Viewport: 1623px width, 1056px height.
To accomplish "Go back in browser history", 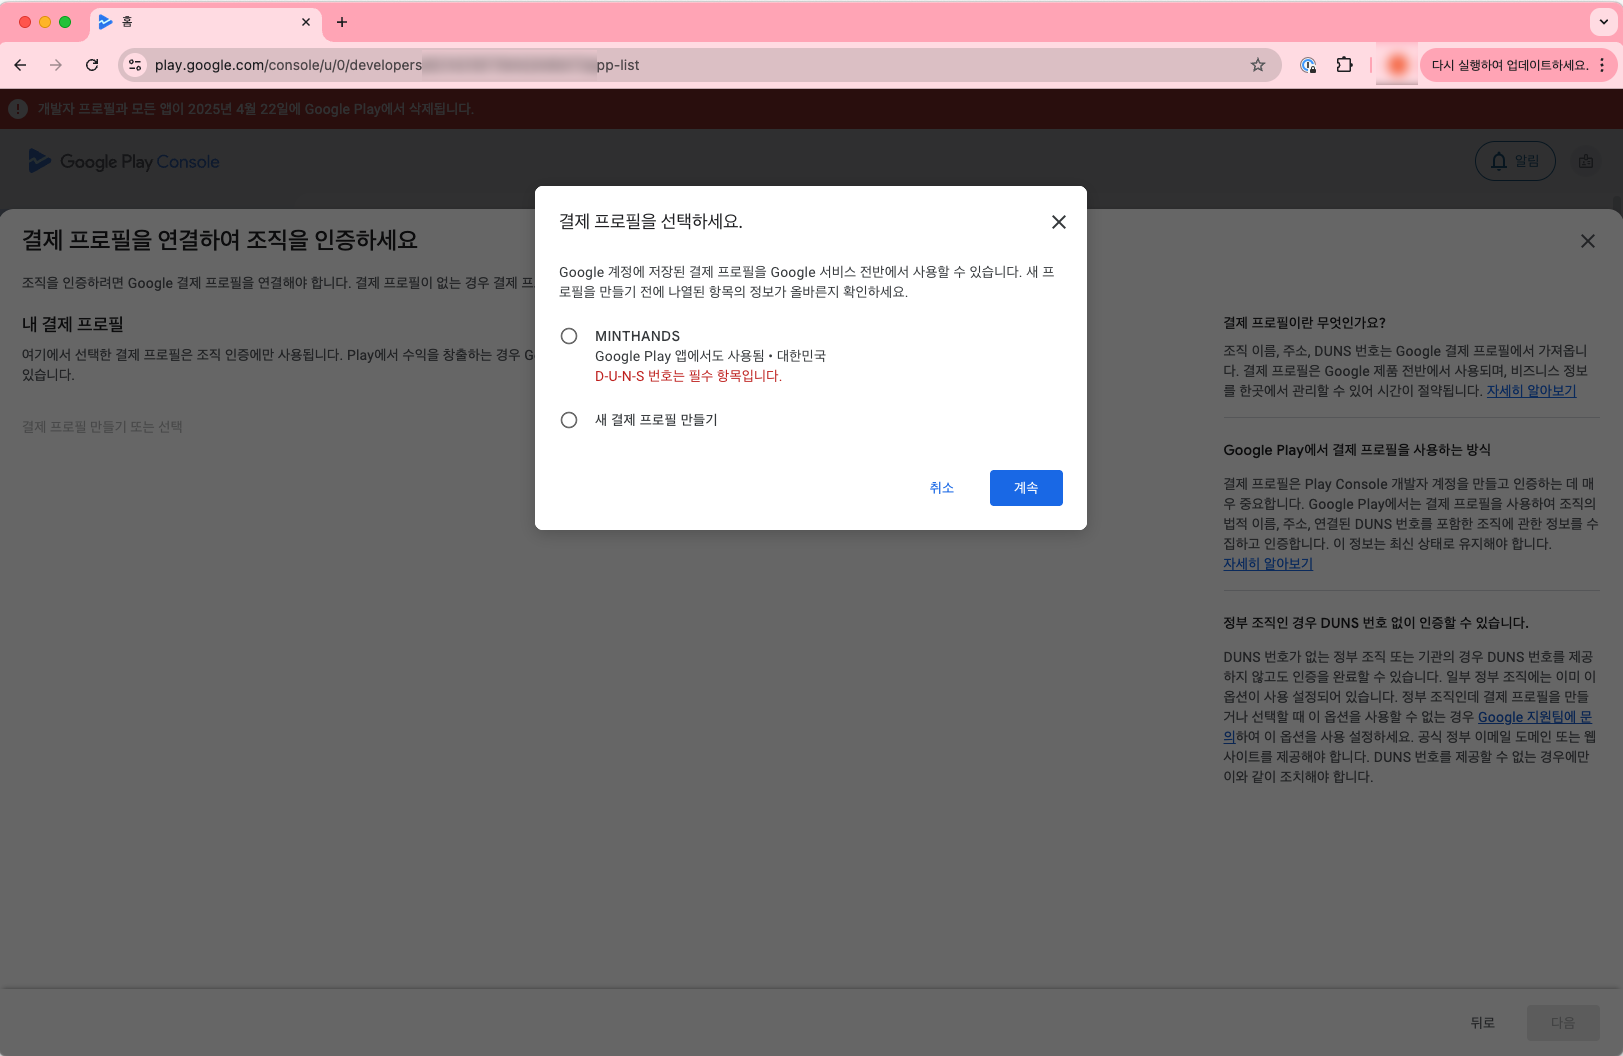I will pyautogui.click(x=20, y=65).
